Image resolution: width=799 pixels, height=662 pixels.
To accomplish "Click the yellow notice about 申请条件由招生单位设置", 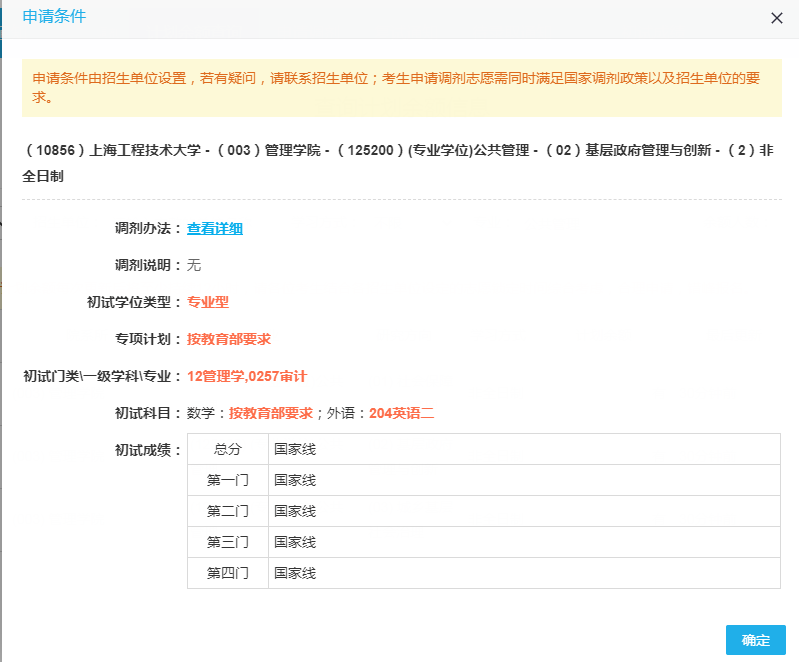I will [402, 88].
